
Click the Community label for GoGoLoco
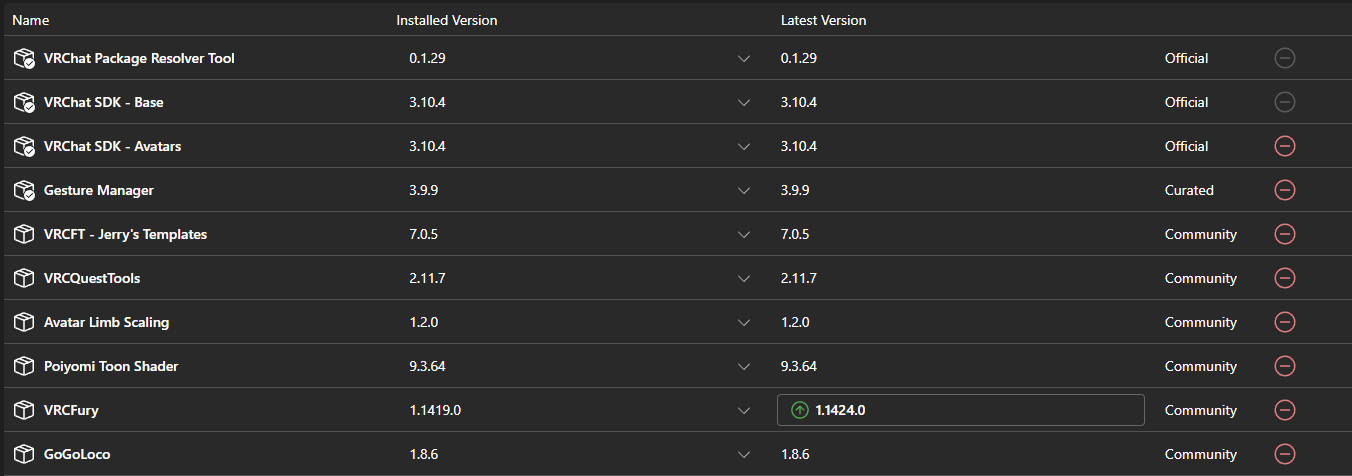[1201, 454]
